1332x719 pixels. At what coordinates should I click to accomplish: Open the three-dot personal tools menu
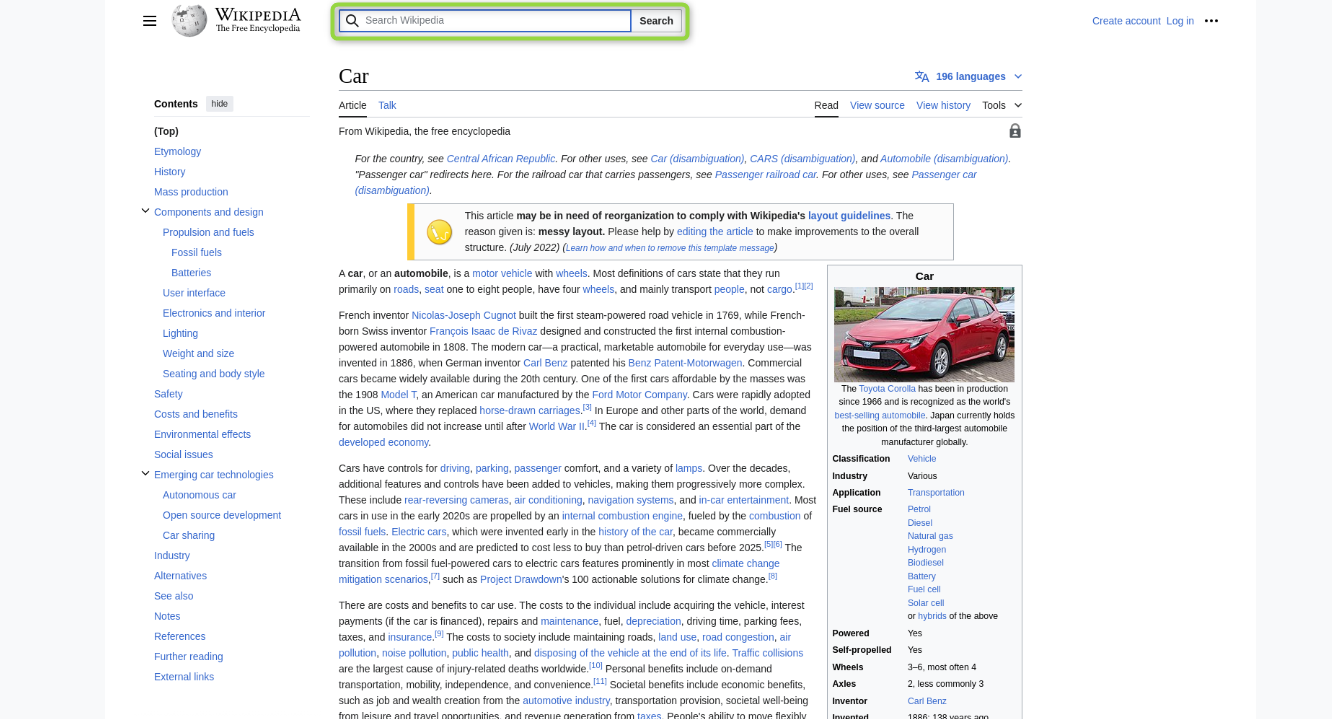tap(1211, 21)
